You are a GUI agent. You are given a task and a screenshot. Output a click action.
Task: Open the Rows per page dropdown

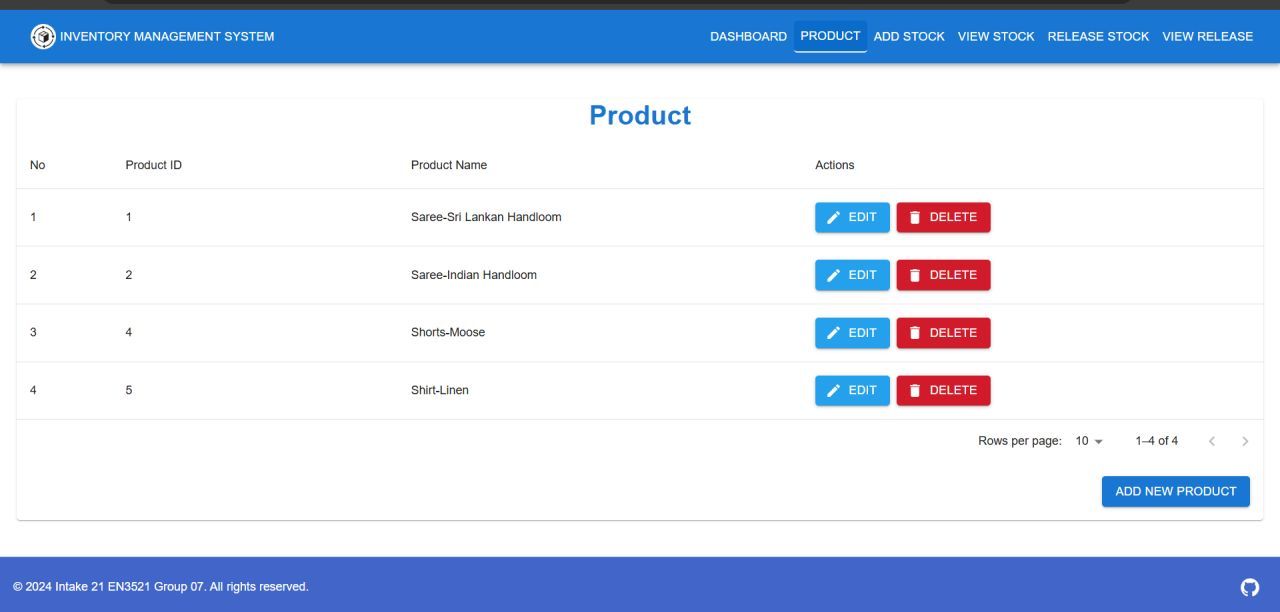[x=1088, y=440]
